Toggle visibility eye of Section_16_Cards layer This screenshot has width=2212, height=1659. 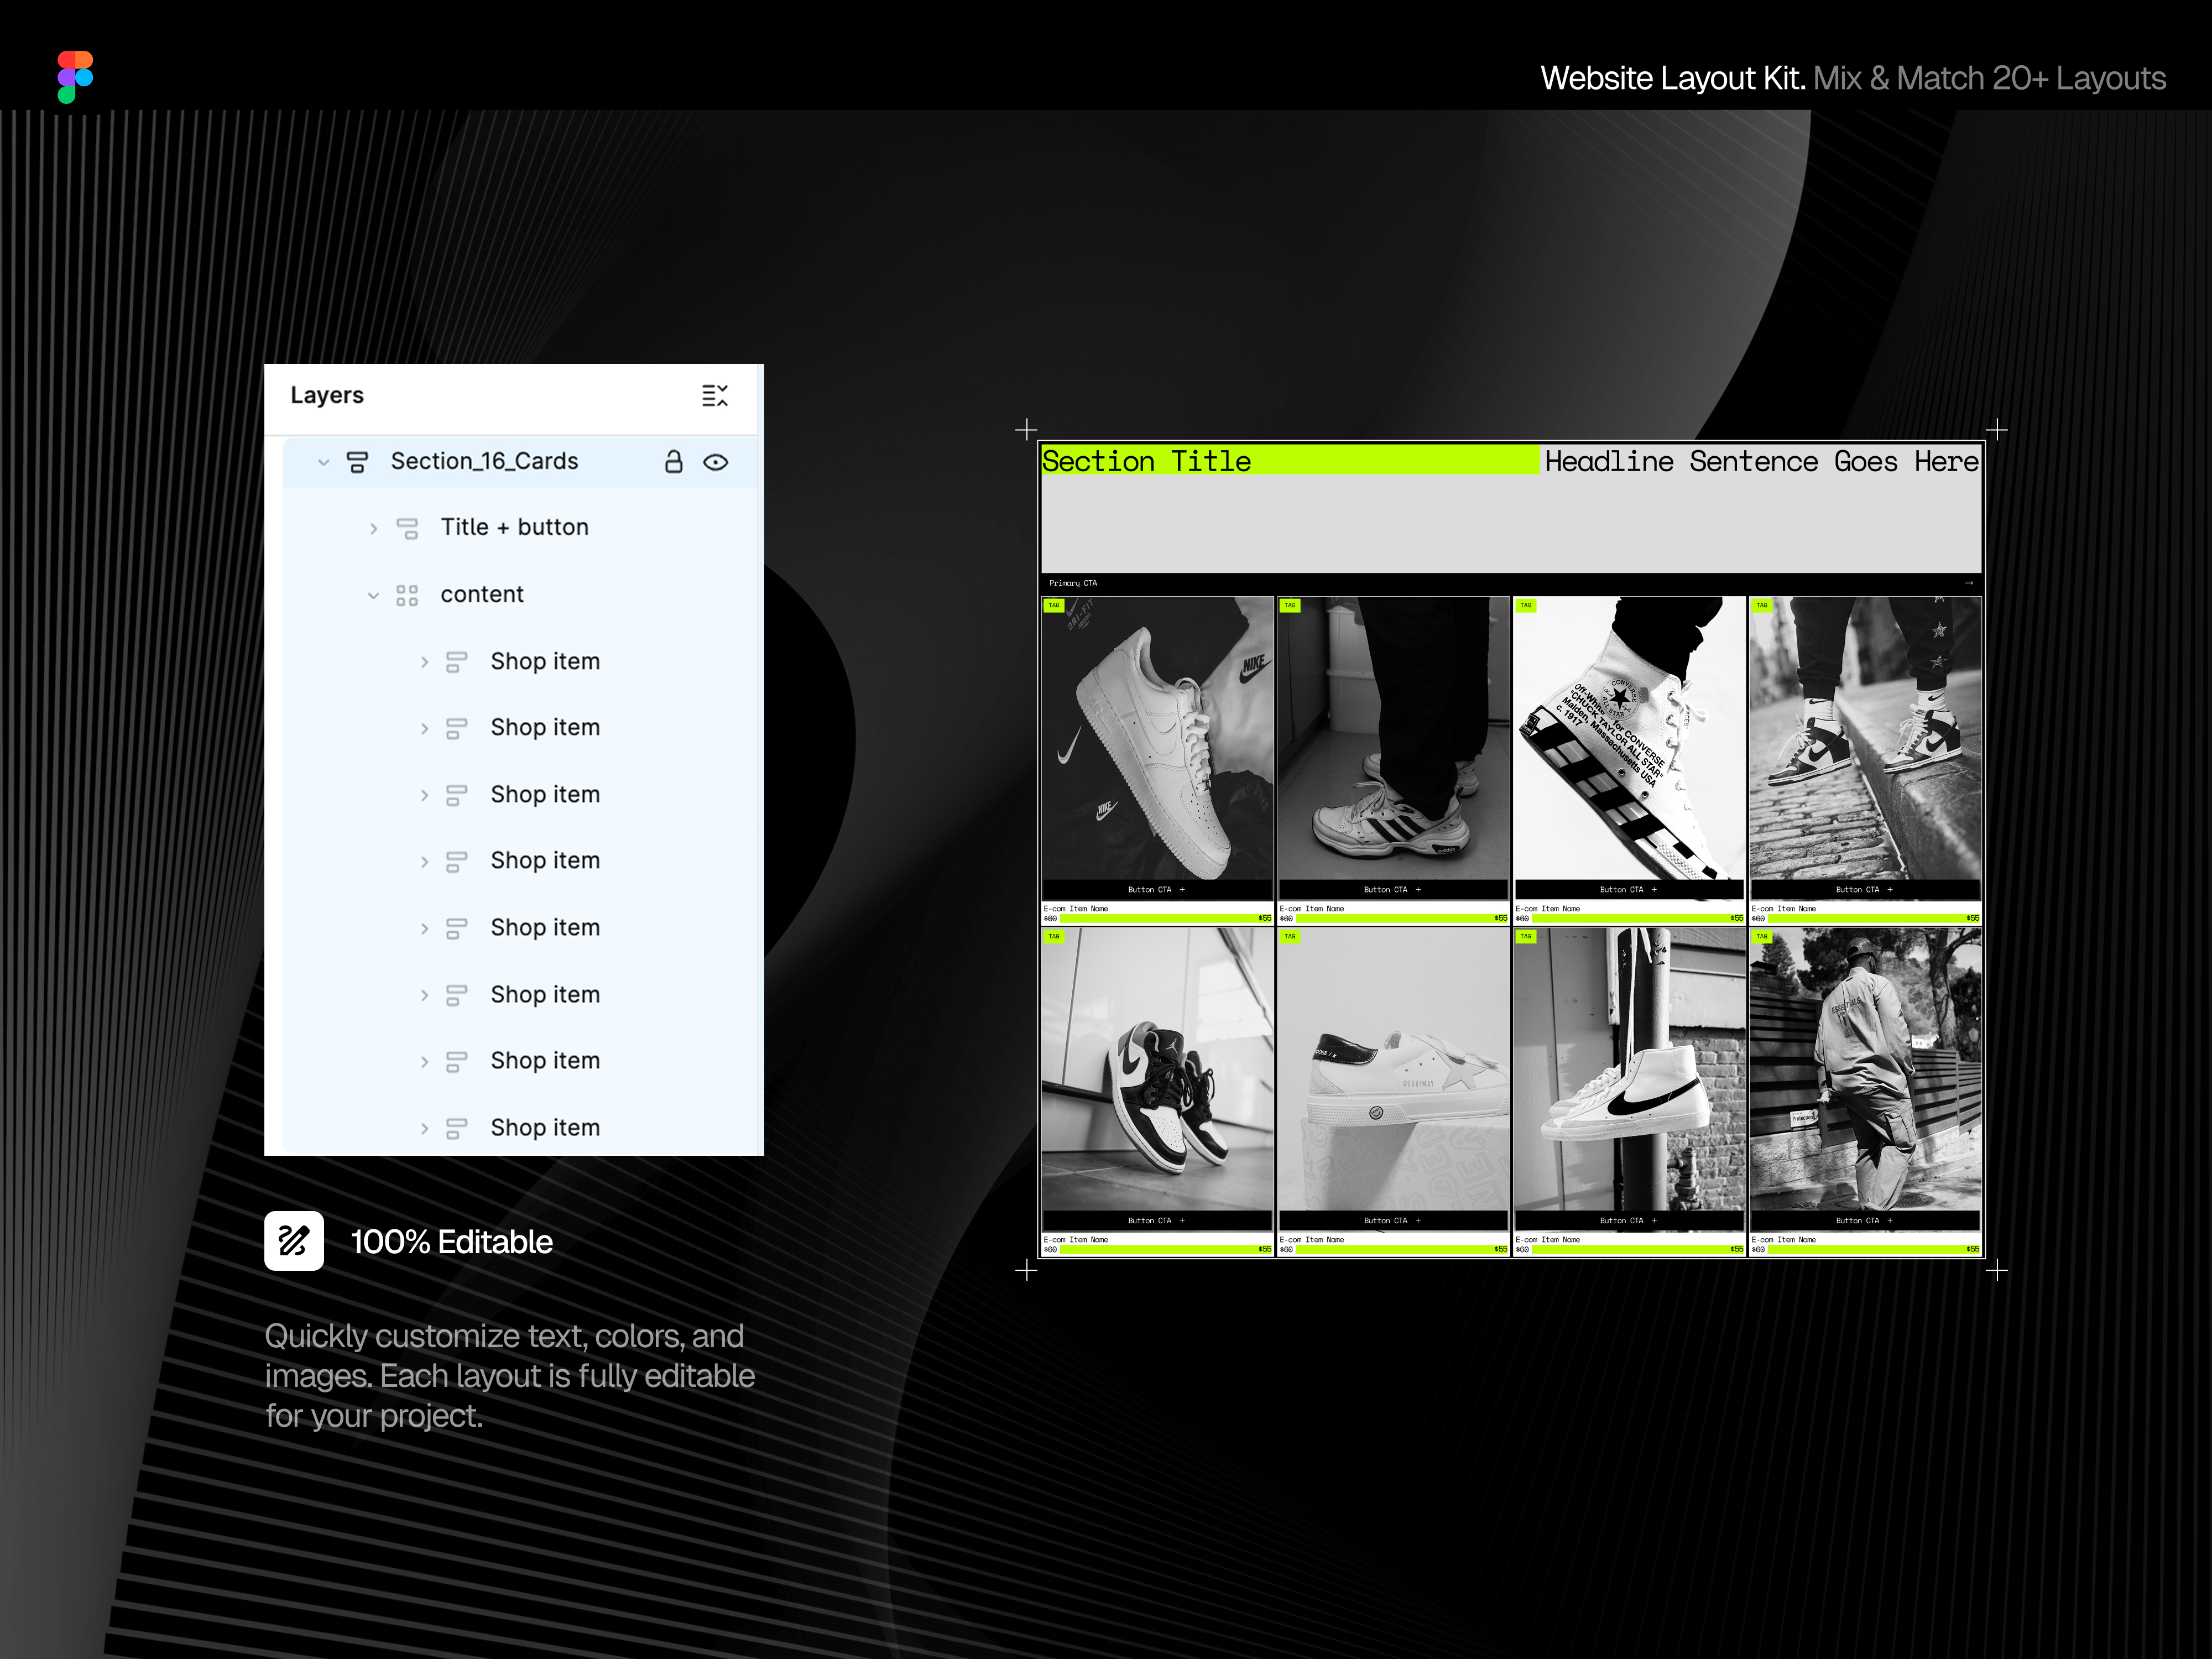click(x=716, y=462)
